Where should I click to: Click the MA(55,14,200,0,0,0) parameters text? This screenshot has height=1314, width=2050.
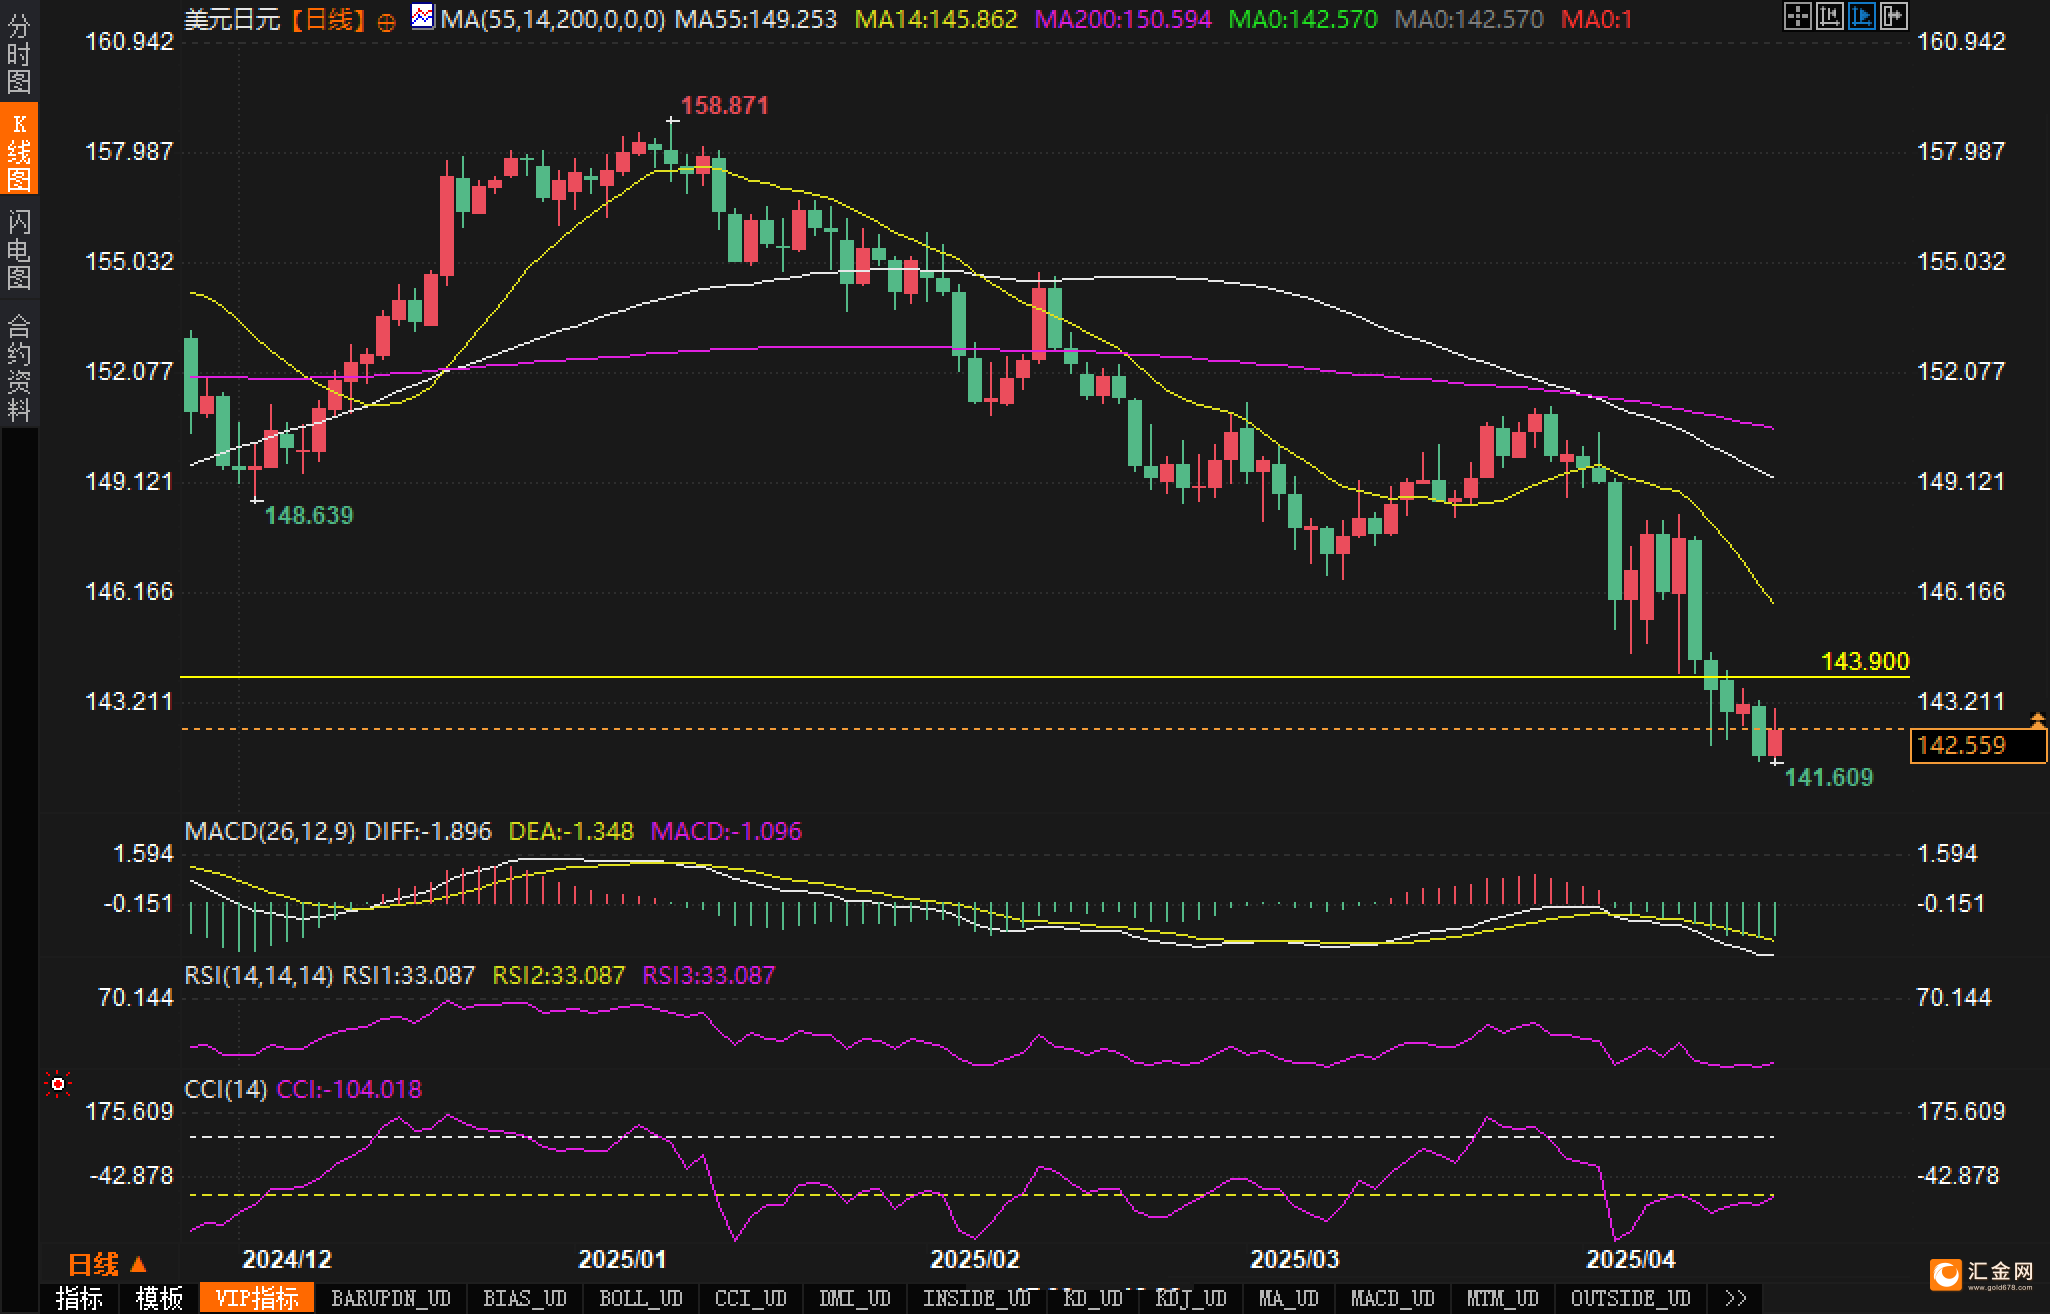pos(553,18)
